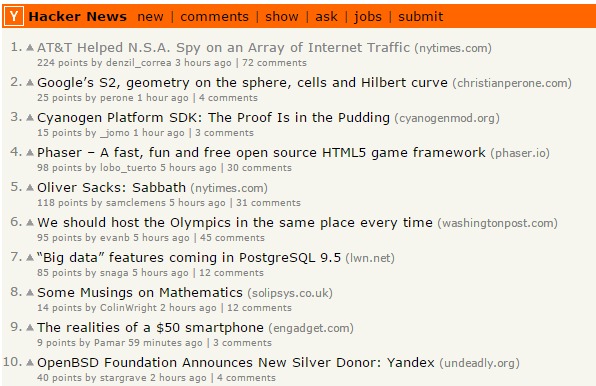
Task: Open the 'new' stories page
Action: click(x=151, y=17)
